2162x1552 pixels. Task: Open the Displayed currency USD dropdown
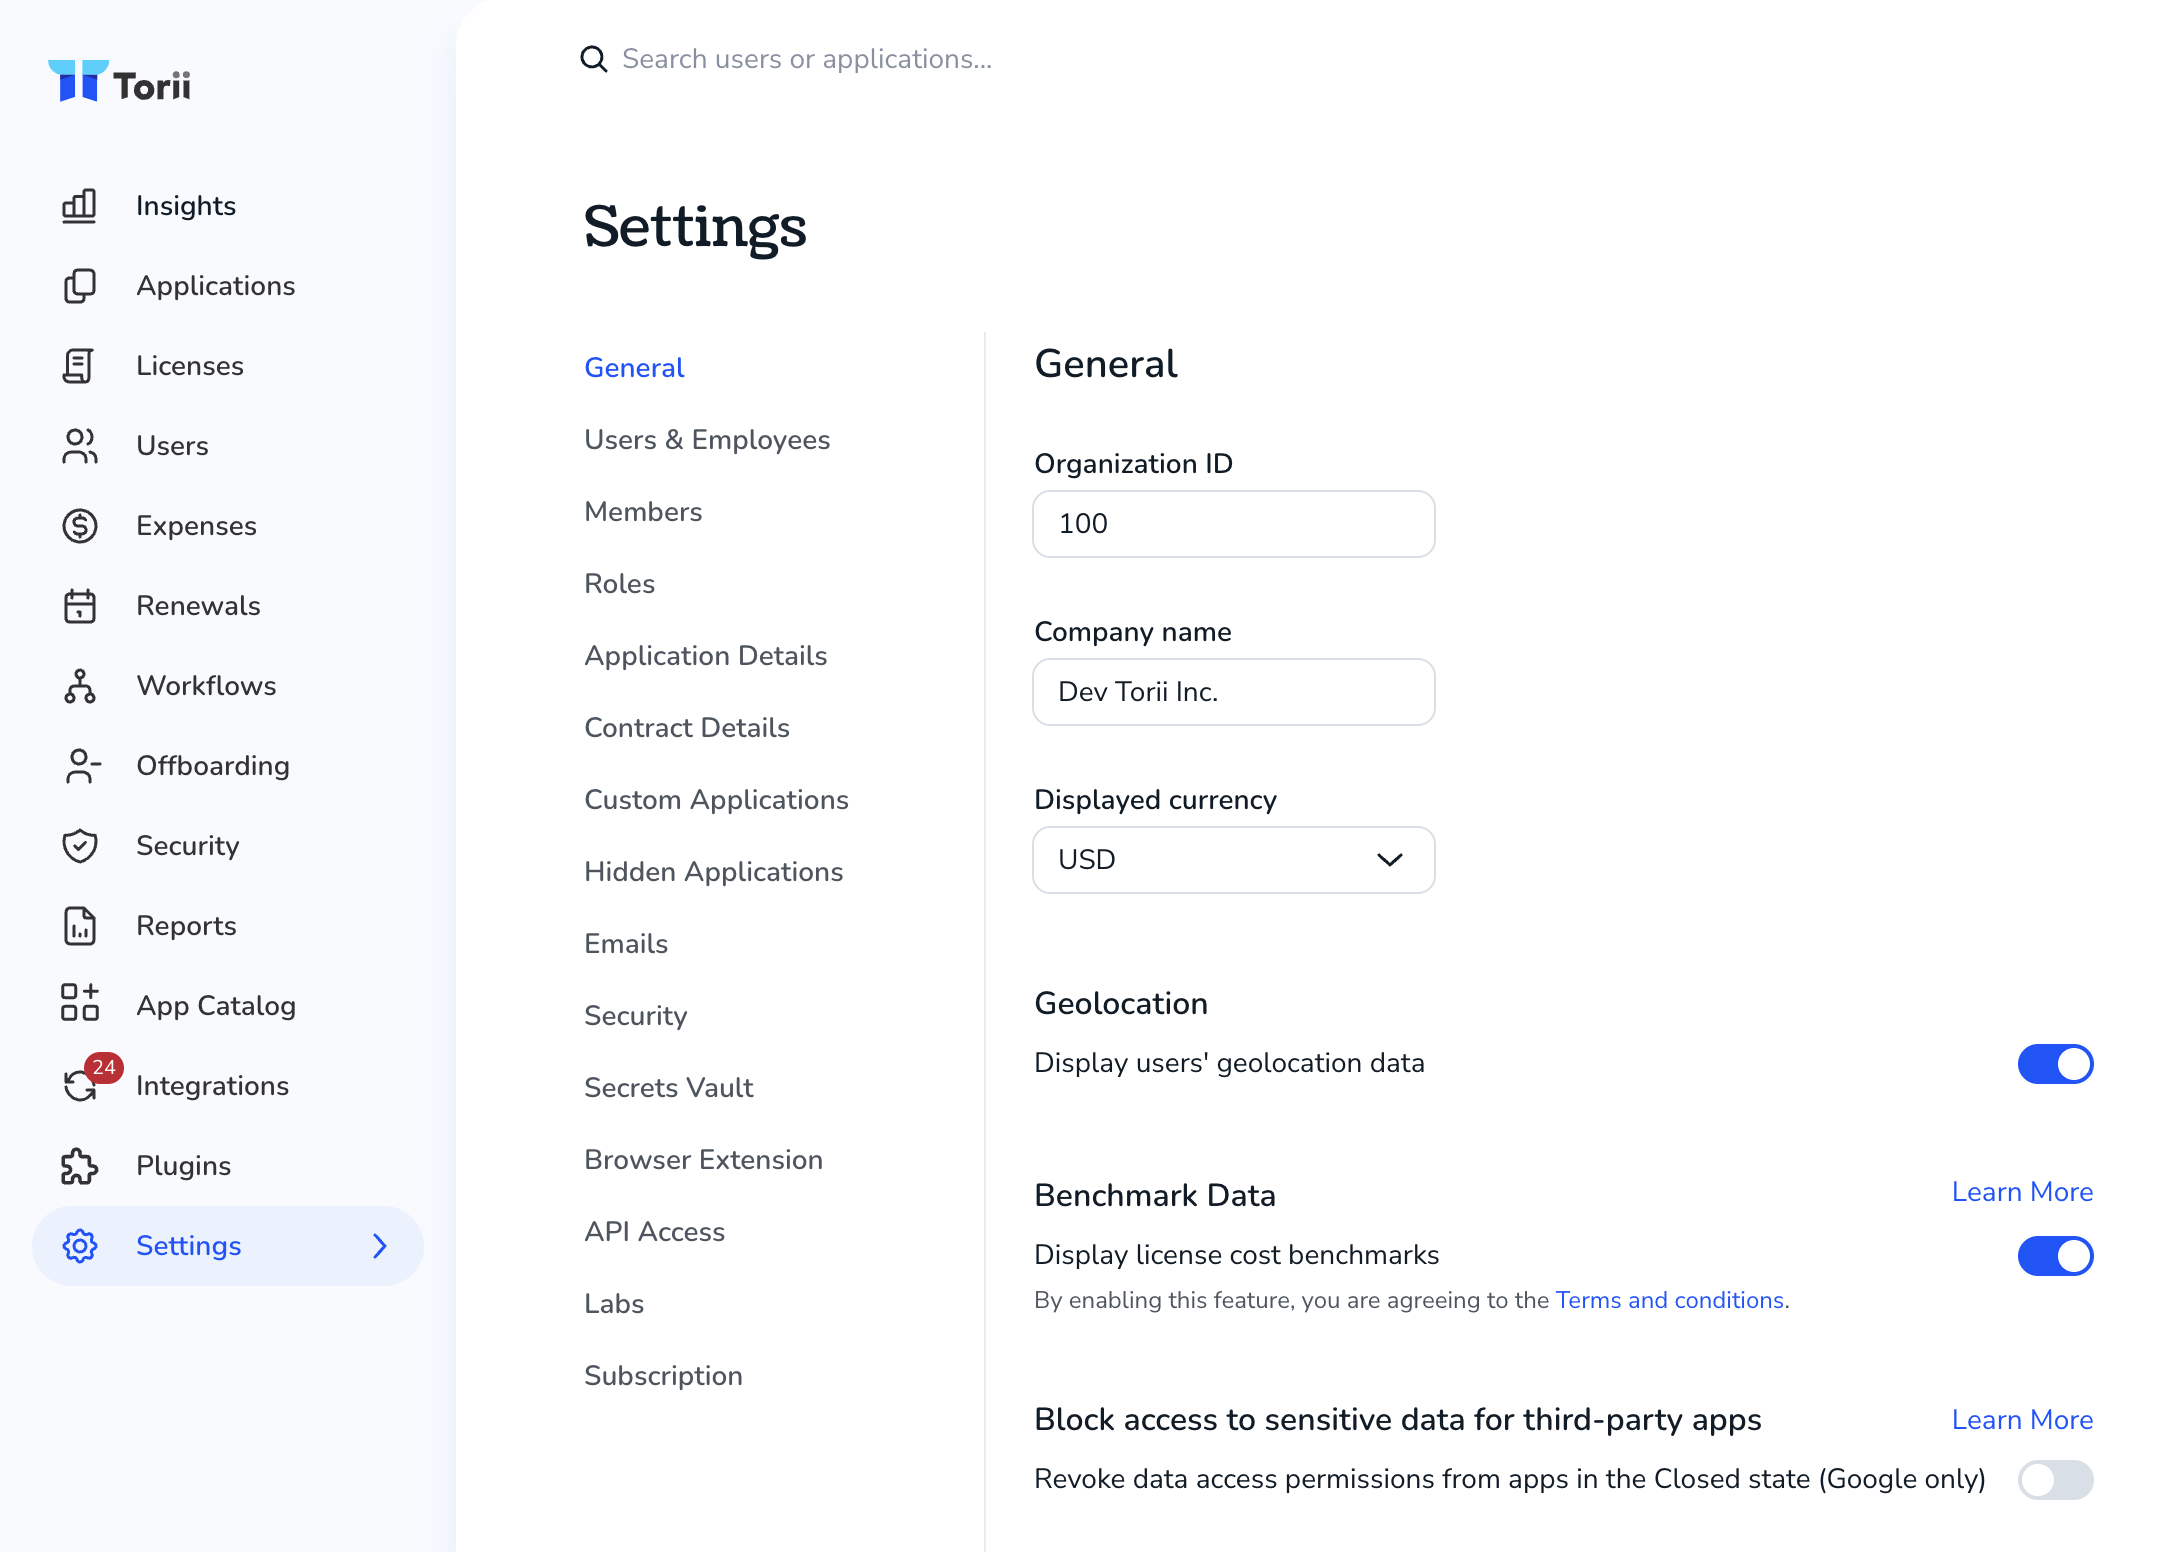1234,860
